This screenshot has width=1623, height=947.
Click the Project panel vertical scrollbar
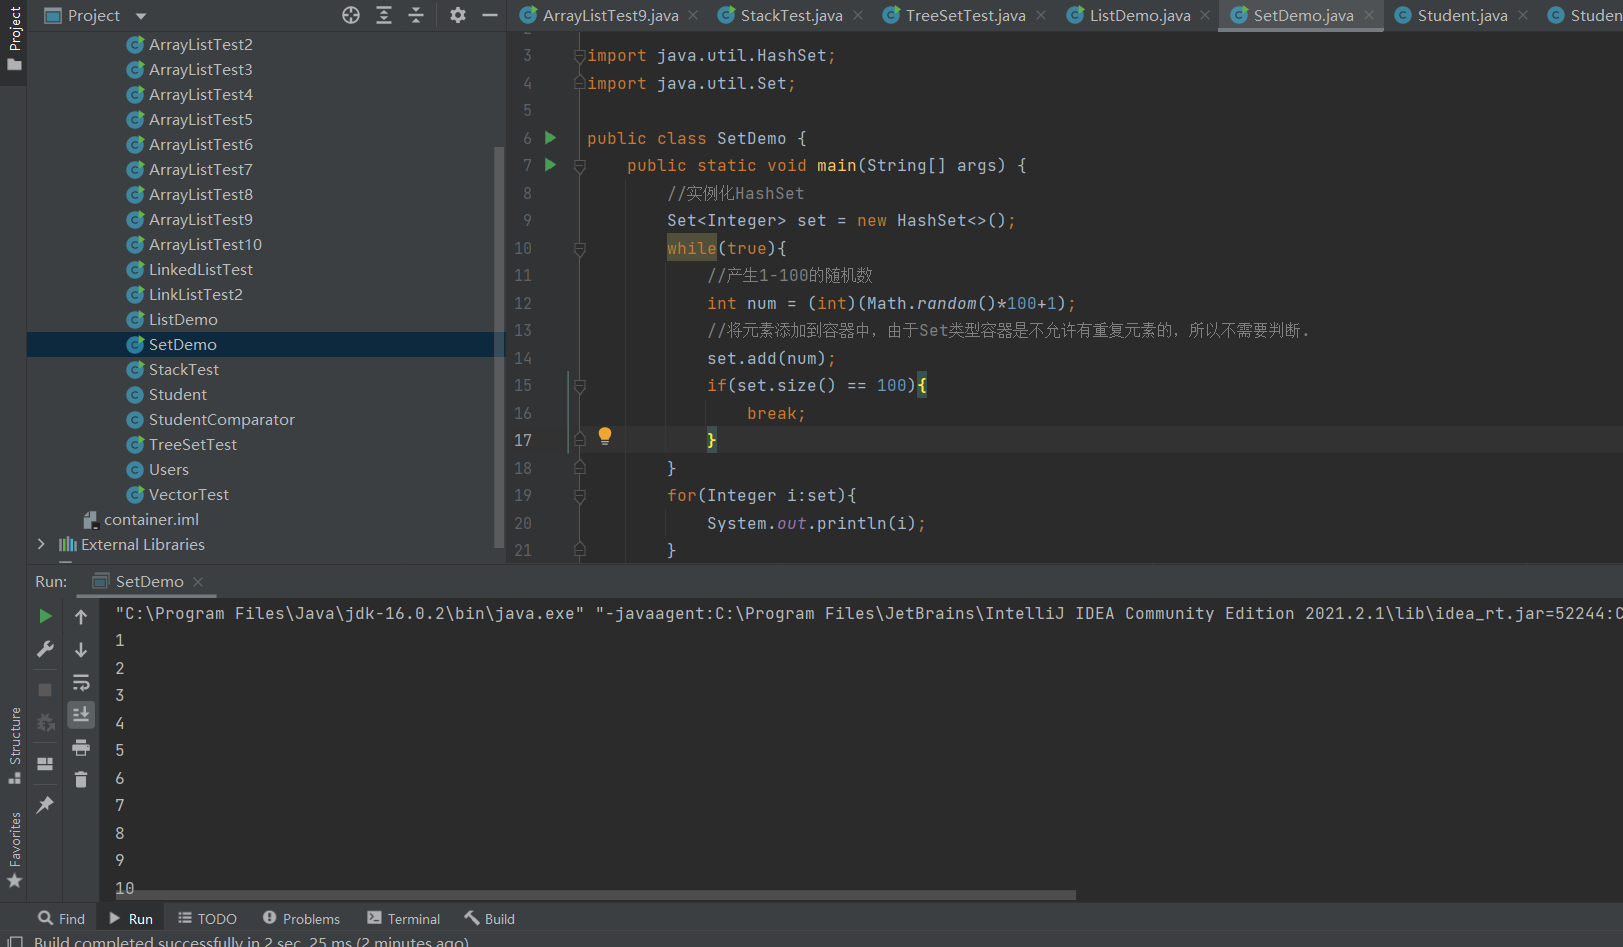click(499, 347)
